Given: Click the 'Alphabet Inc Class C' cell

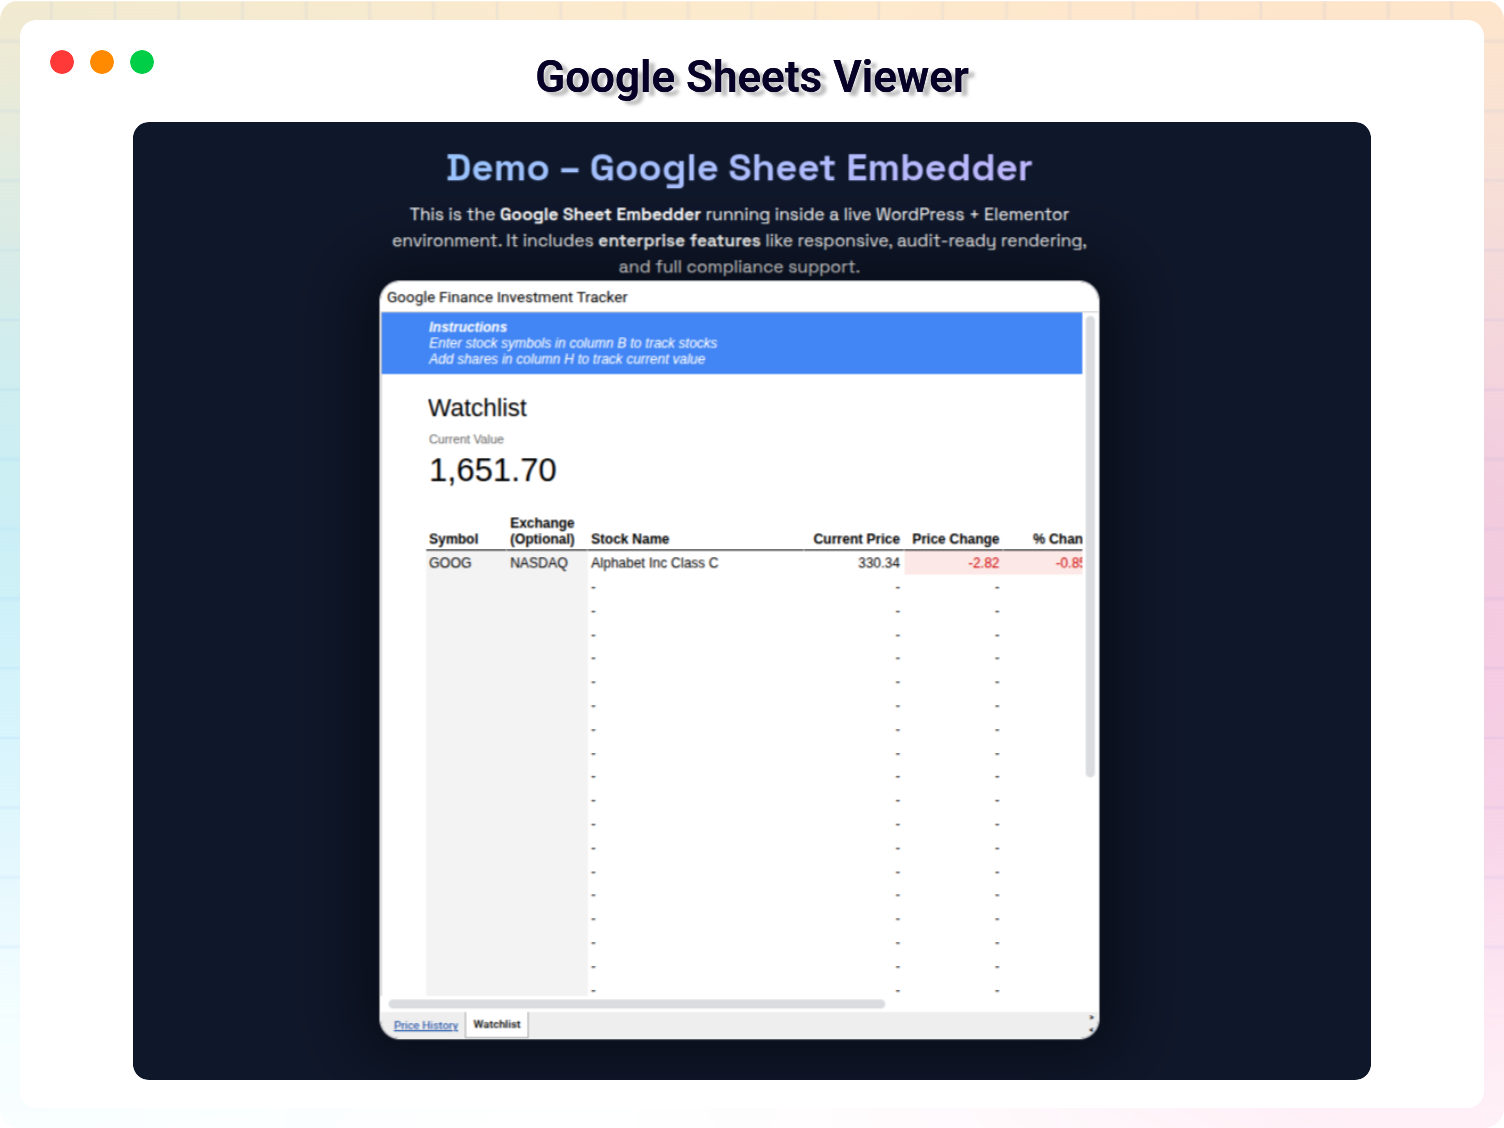Looking at the screenshot, I should click(695, 563).
